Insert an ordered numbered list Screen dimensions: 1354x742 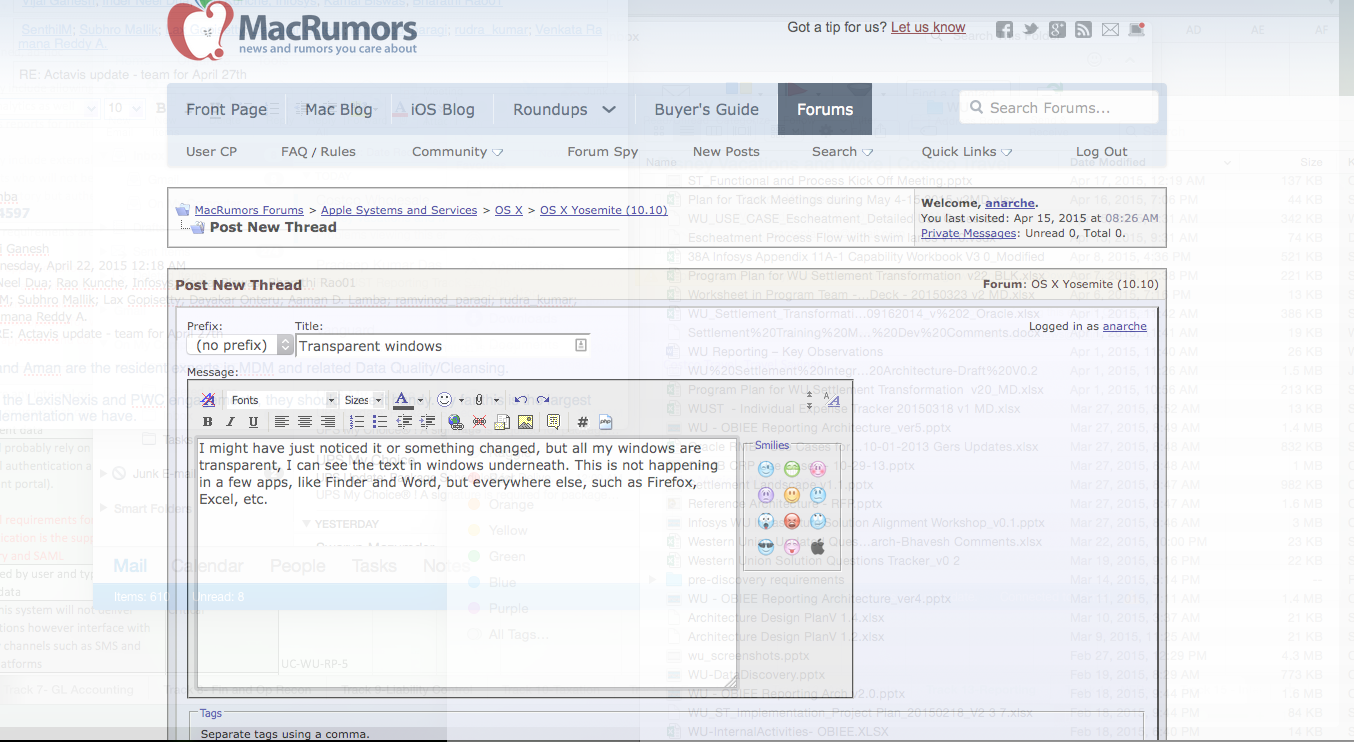(357, 422)
